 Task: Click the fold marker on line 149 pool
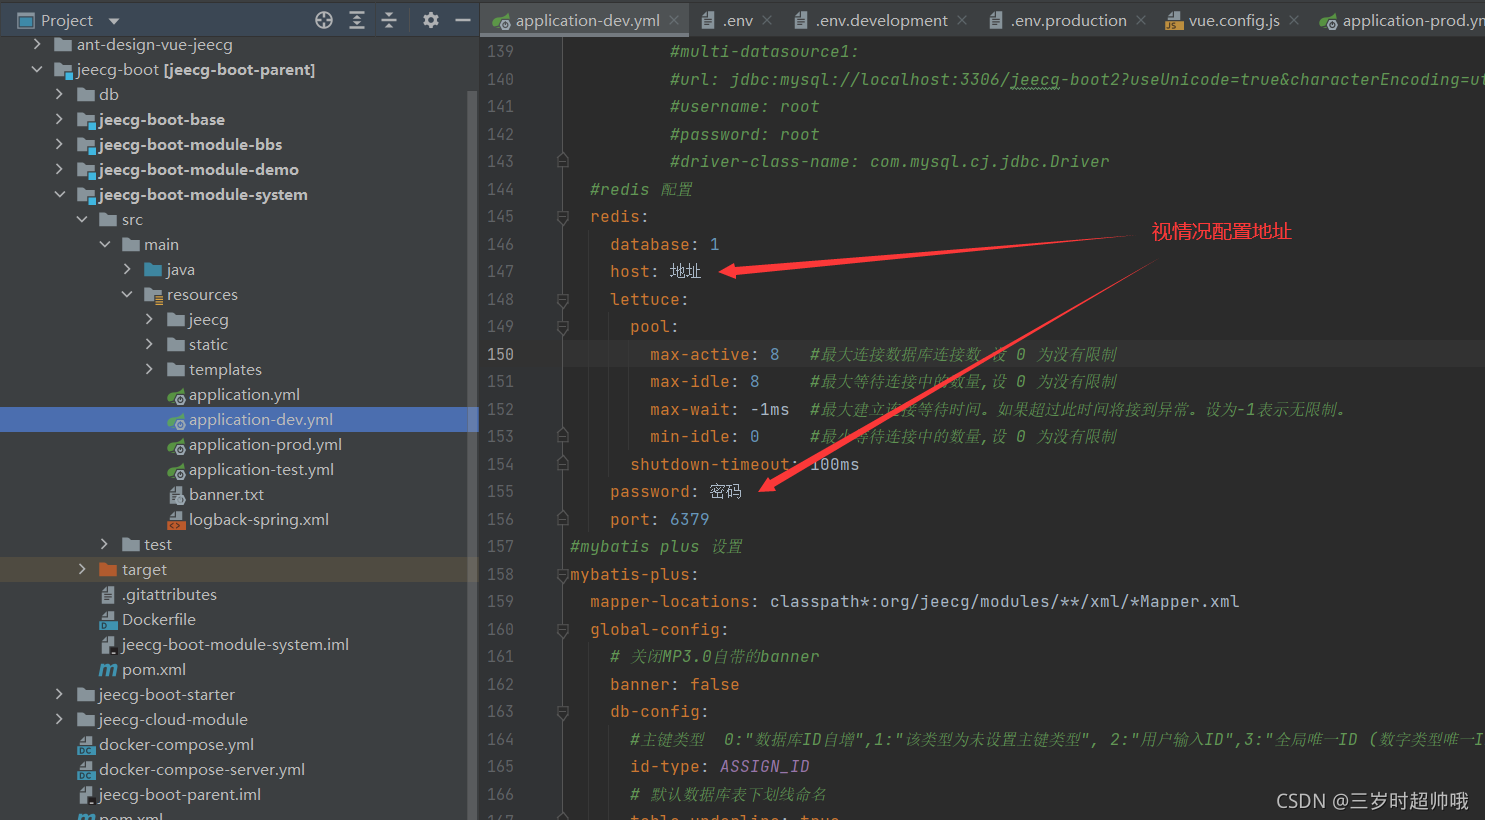tap(563, 327)
